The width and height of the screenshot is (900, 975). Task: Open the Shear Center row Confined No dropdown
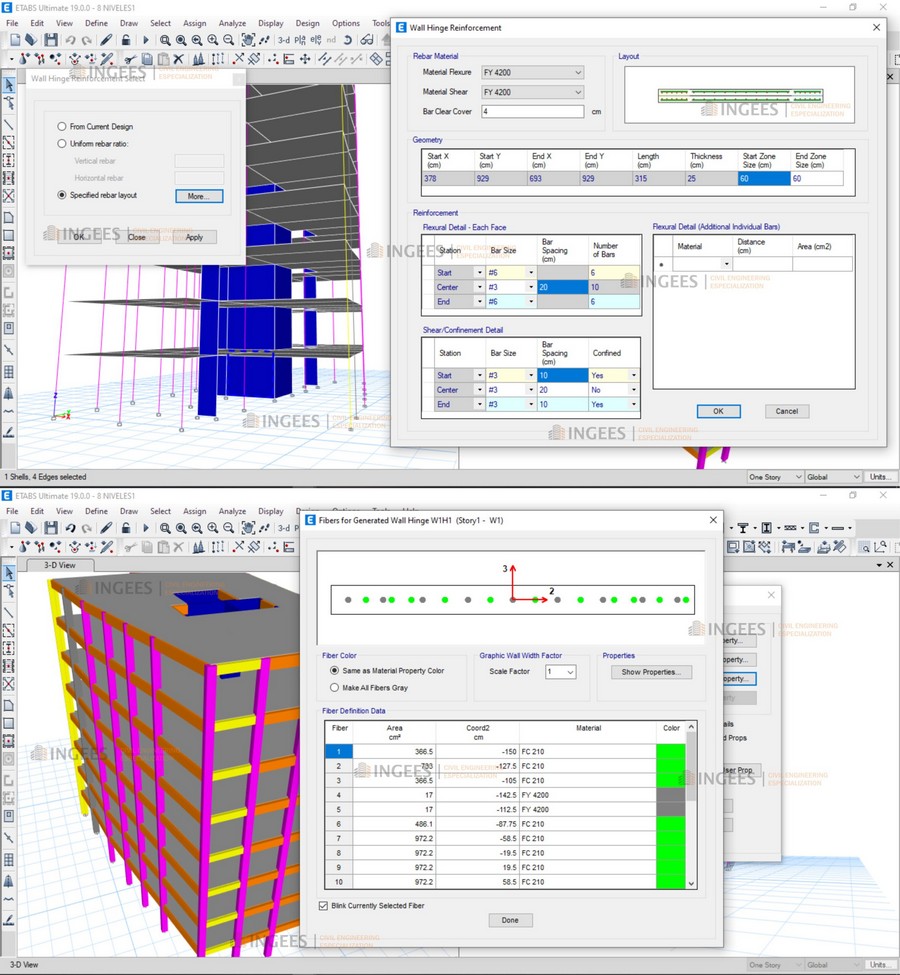click(x=634, y=390)
